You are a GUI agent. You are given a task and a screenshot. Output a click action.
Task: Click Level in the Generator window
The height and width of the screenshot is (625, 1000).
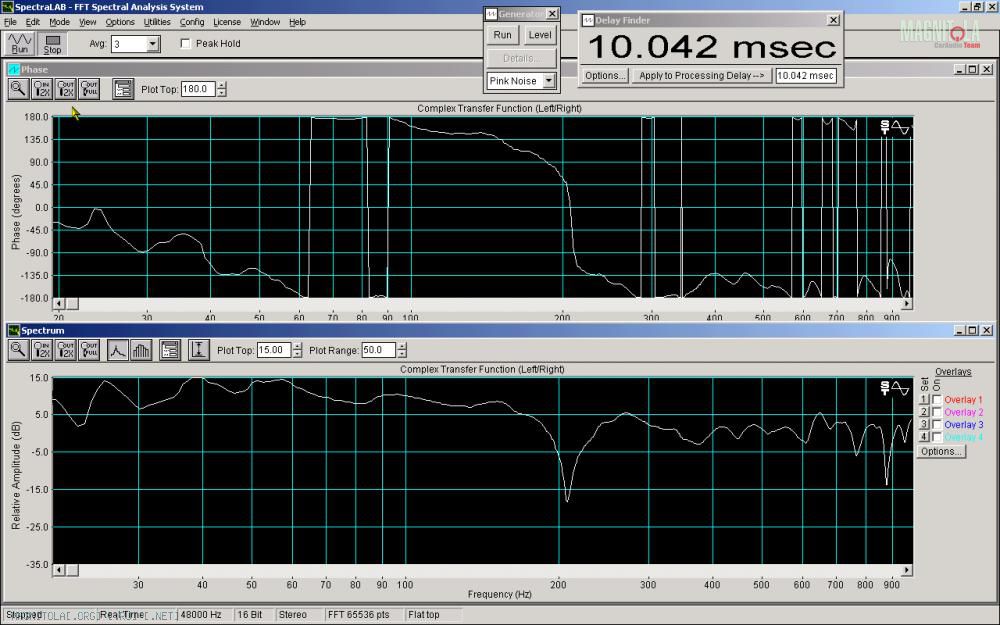[540, 35]
